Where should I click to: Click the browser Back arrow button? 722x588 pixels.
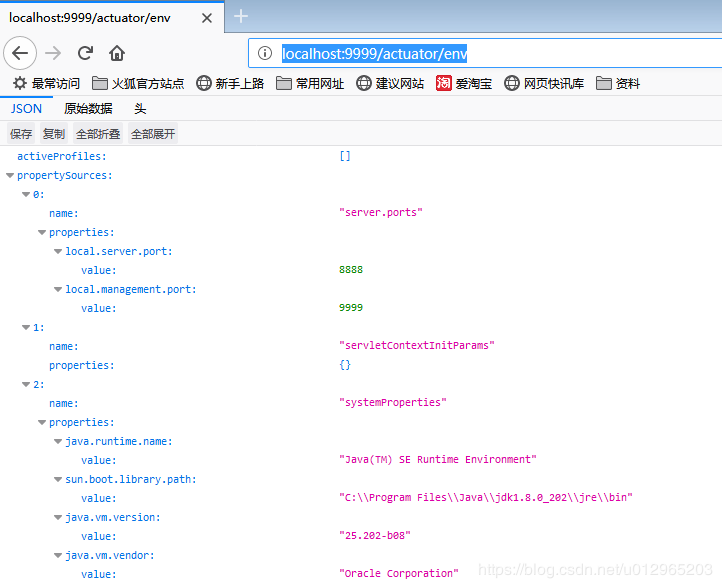tap(22, 53)
